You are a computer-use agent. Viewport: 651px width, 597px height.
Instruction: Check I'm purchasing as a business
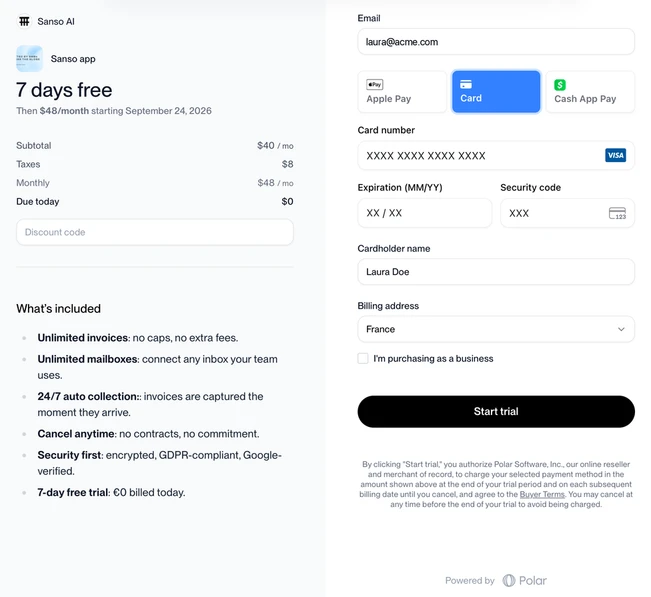coord(363,358)
